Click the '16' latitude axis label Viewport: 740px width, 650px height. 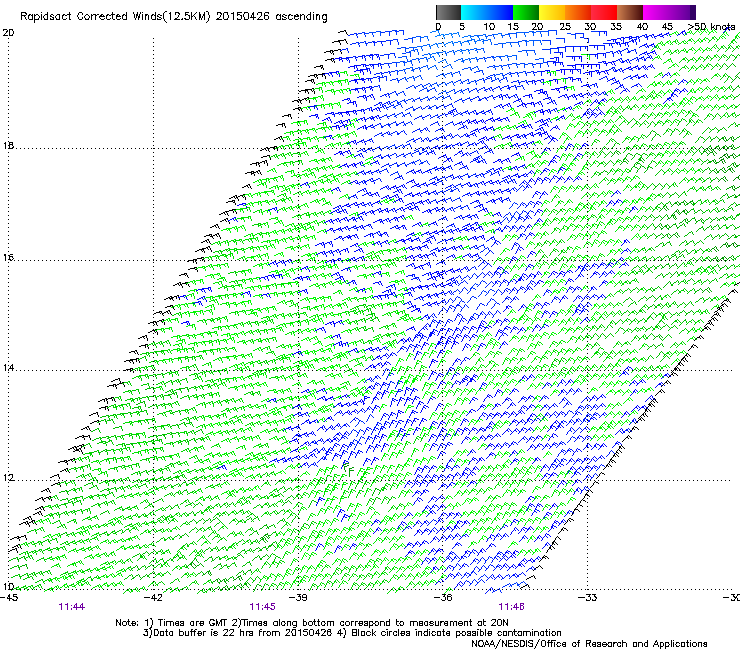point(8,258)
